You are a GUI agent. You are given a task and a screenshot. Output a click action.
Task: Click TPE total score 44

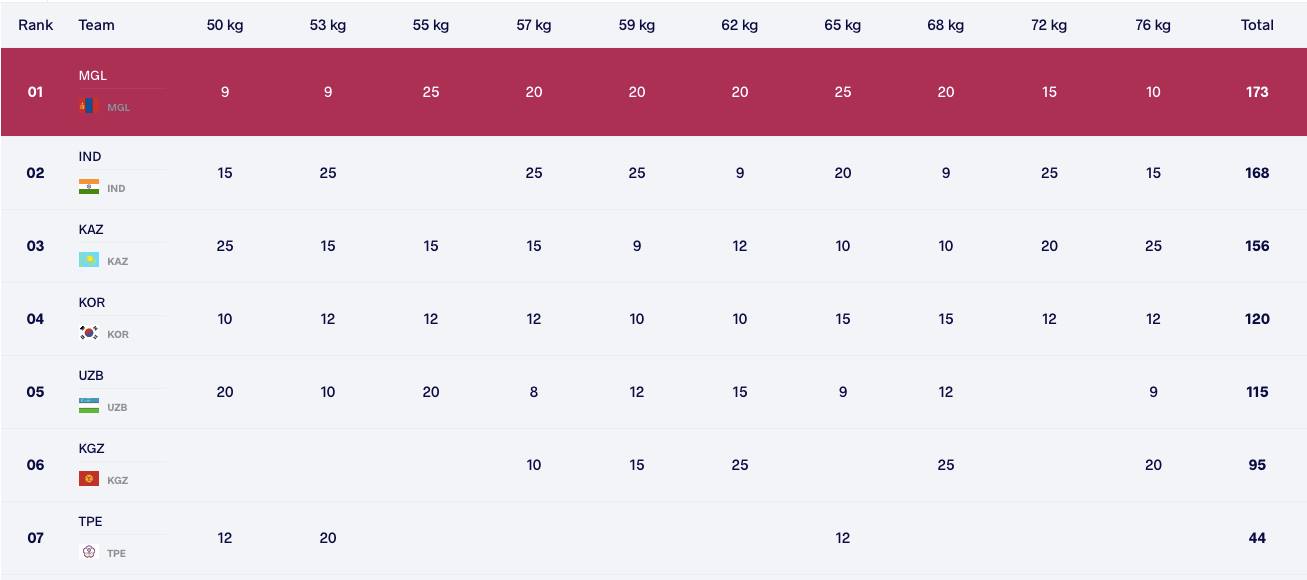[x=1257, y=538]
